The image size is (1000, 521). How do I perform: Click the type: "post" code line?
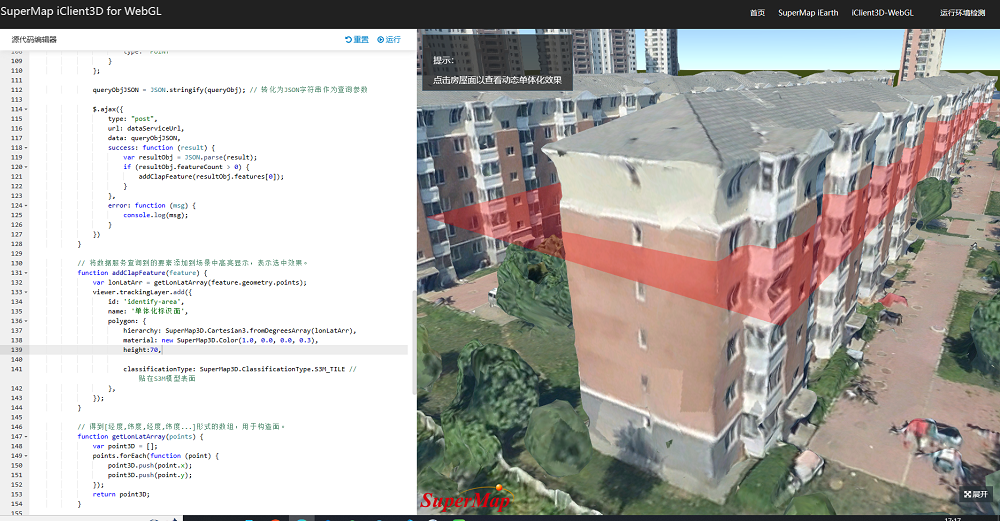[132, 119]
